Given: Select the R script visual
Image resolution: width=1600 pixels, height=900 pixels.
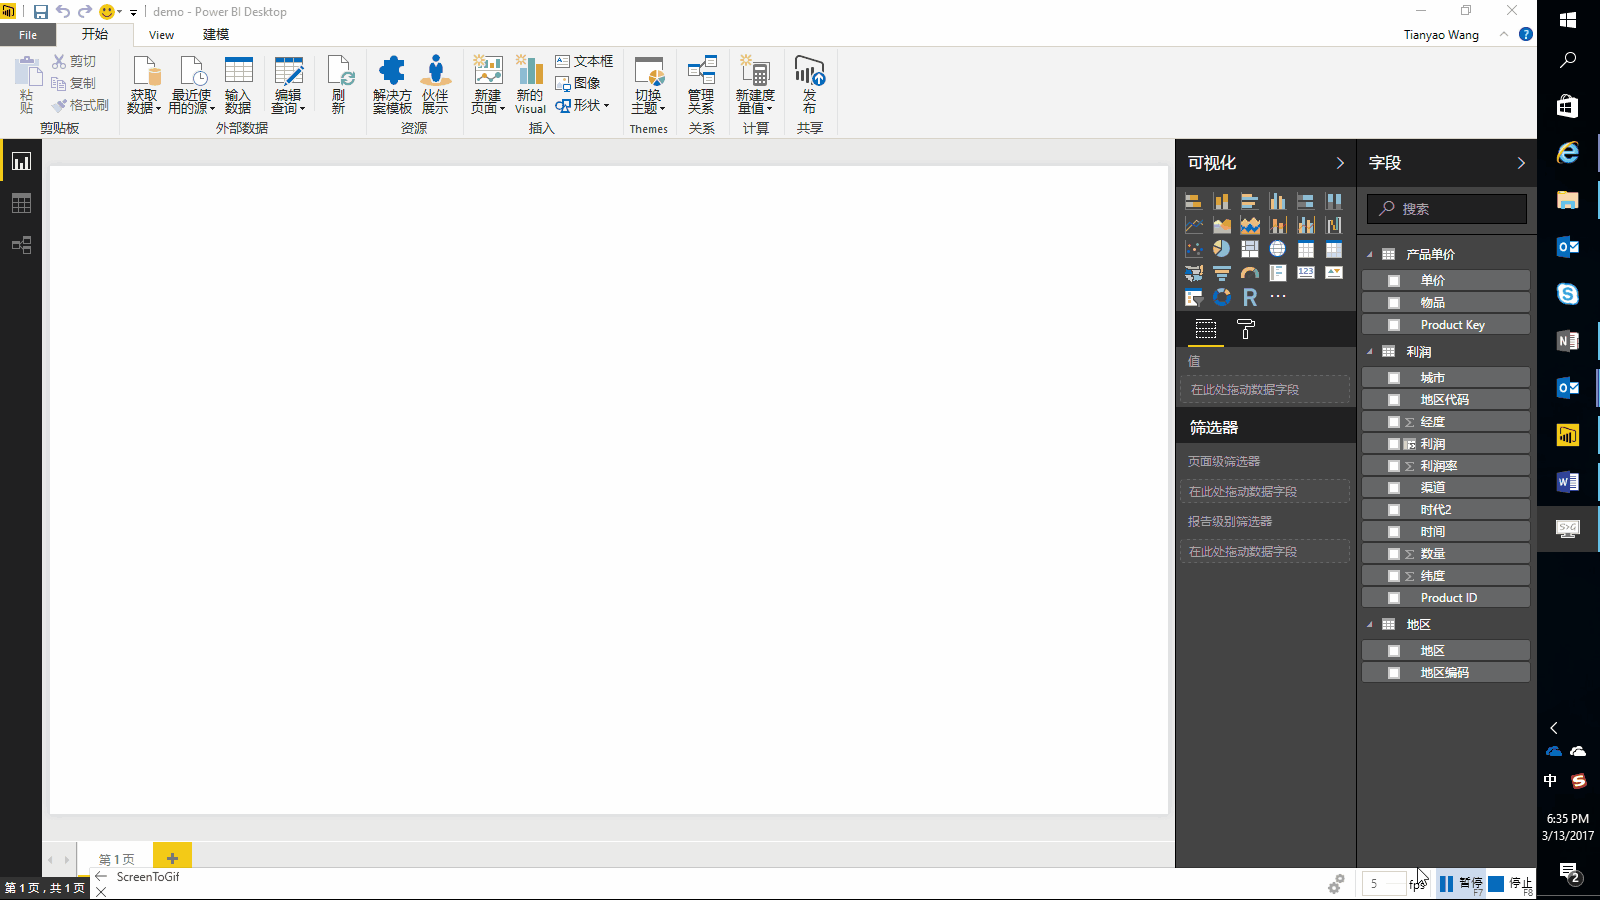Looking at the screenshot, I should click(x=1250, y=297).
